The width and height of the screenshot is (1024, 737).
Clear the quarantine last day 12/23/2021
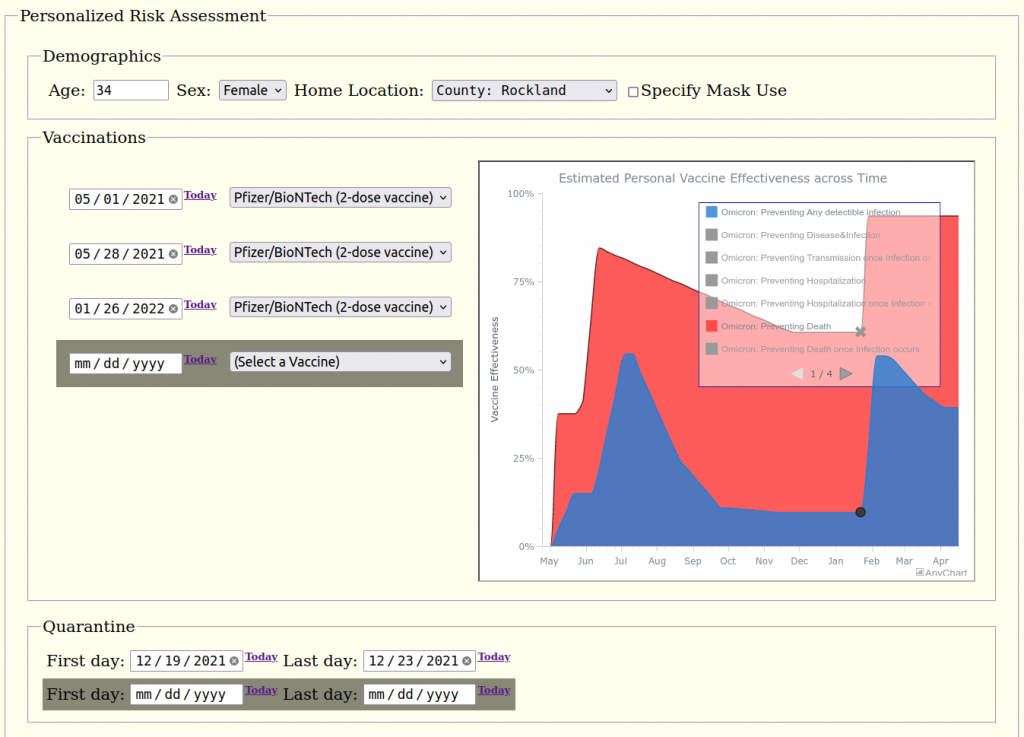point(466,661)
